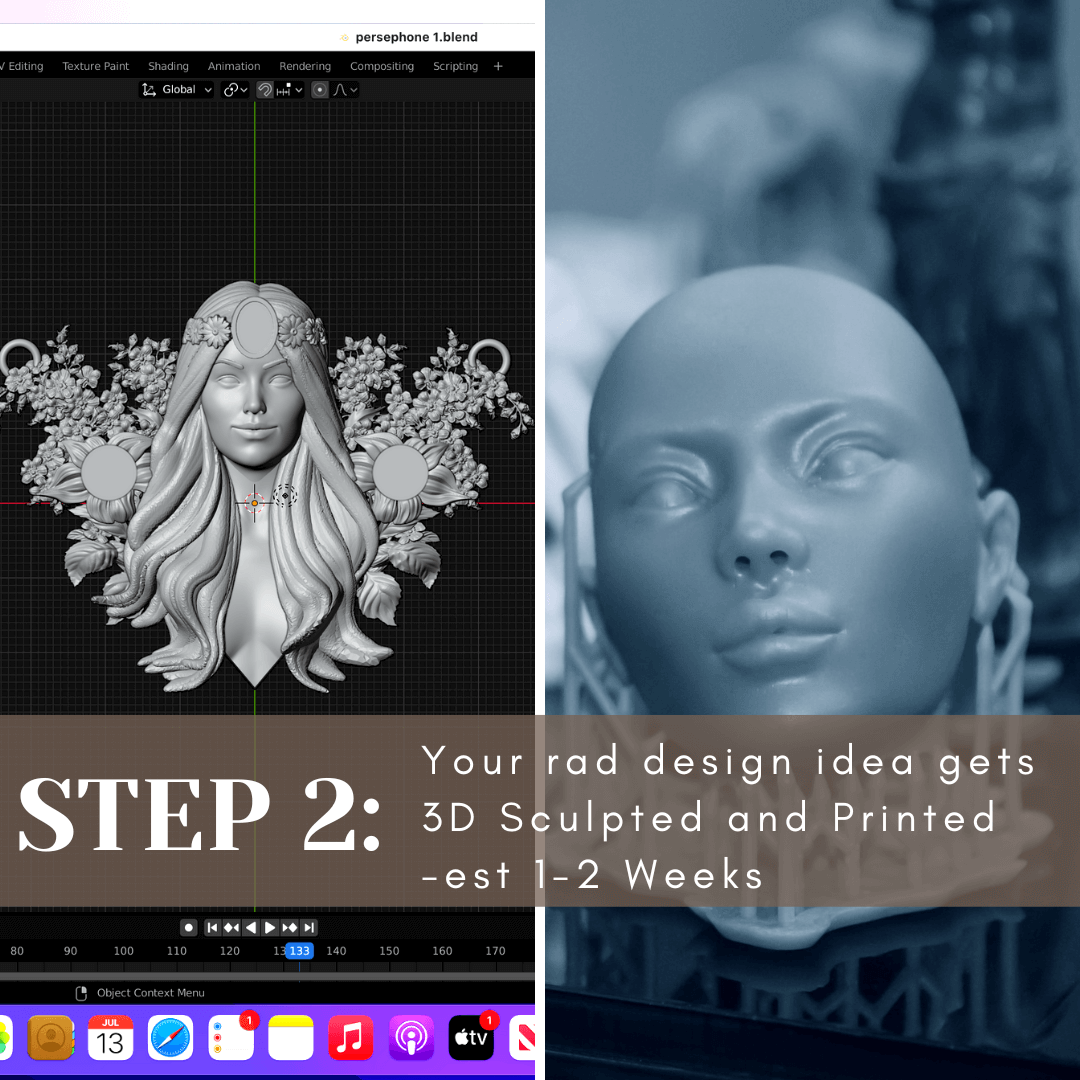Screen dimensions: 1080x1080
Task: Play the animation in reverse
Action: click(x=251, y=927)
